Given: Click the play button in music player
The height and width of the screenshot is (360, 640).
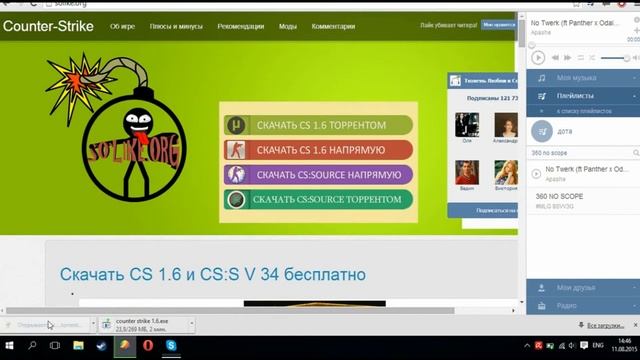Looking at the screenshot, I should pos(538,58).
